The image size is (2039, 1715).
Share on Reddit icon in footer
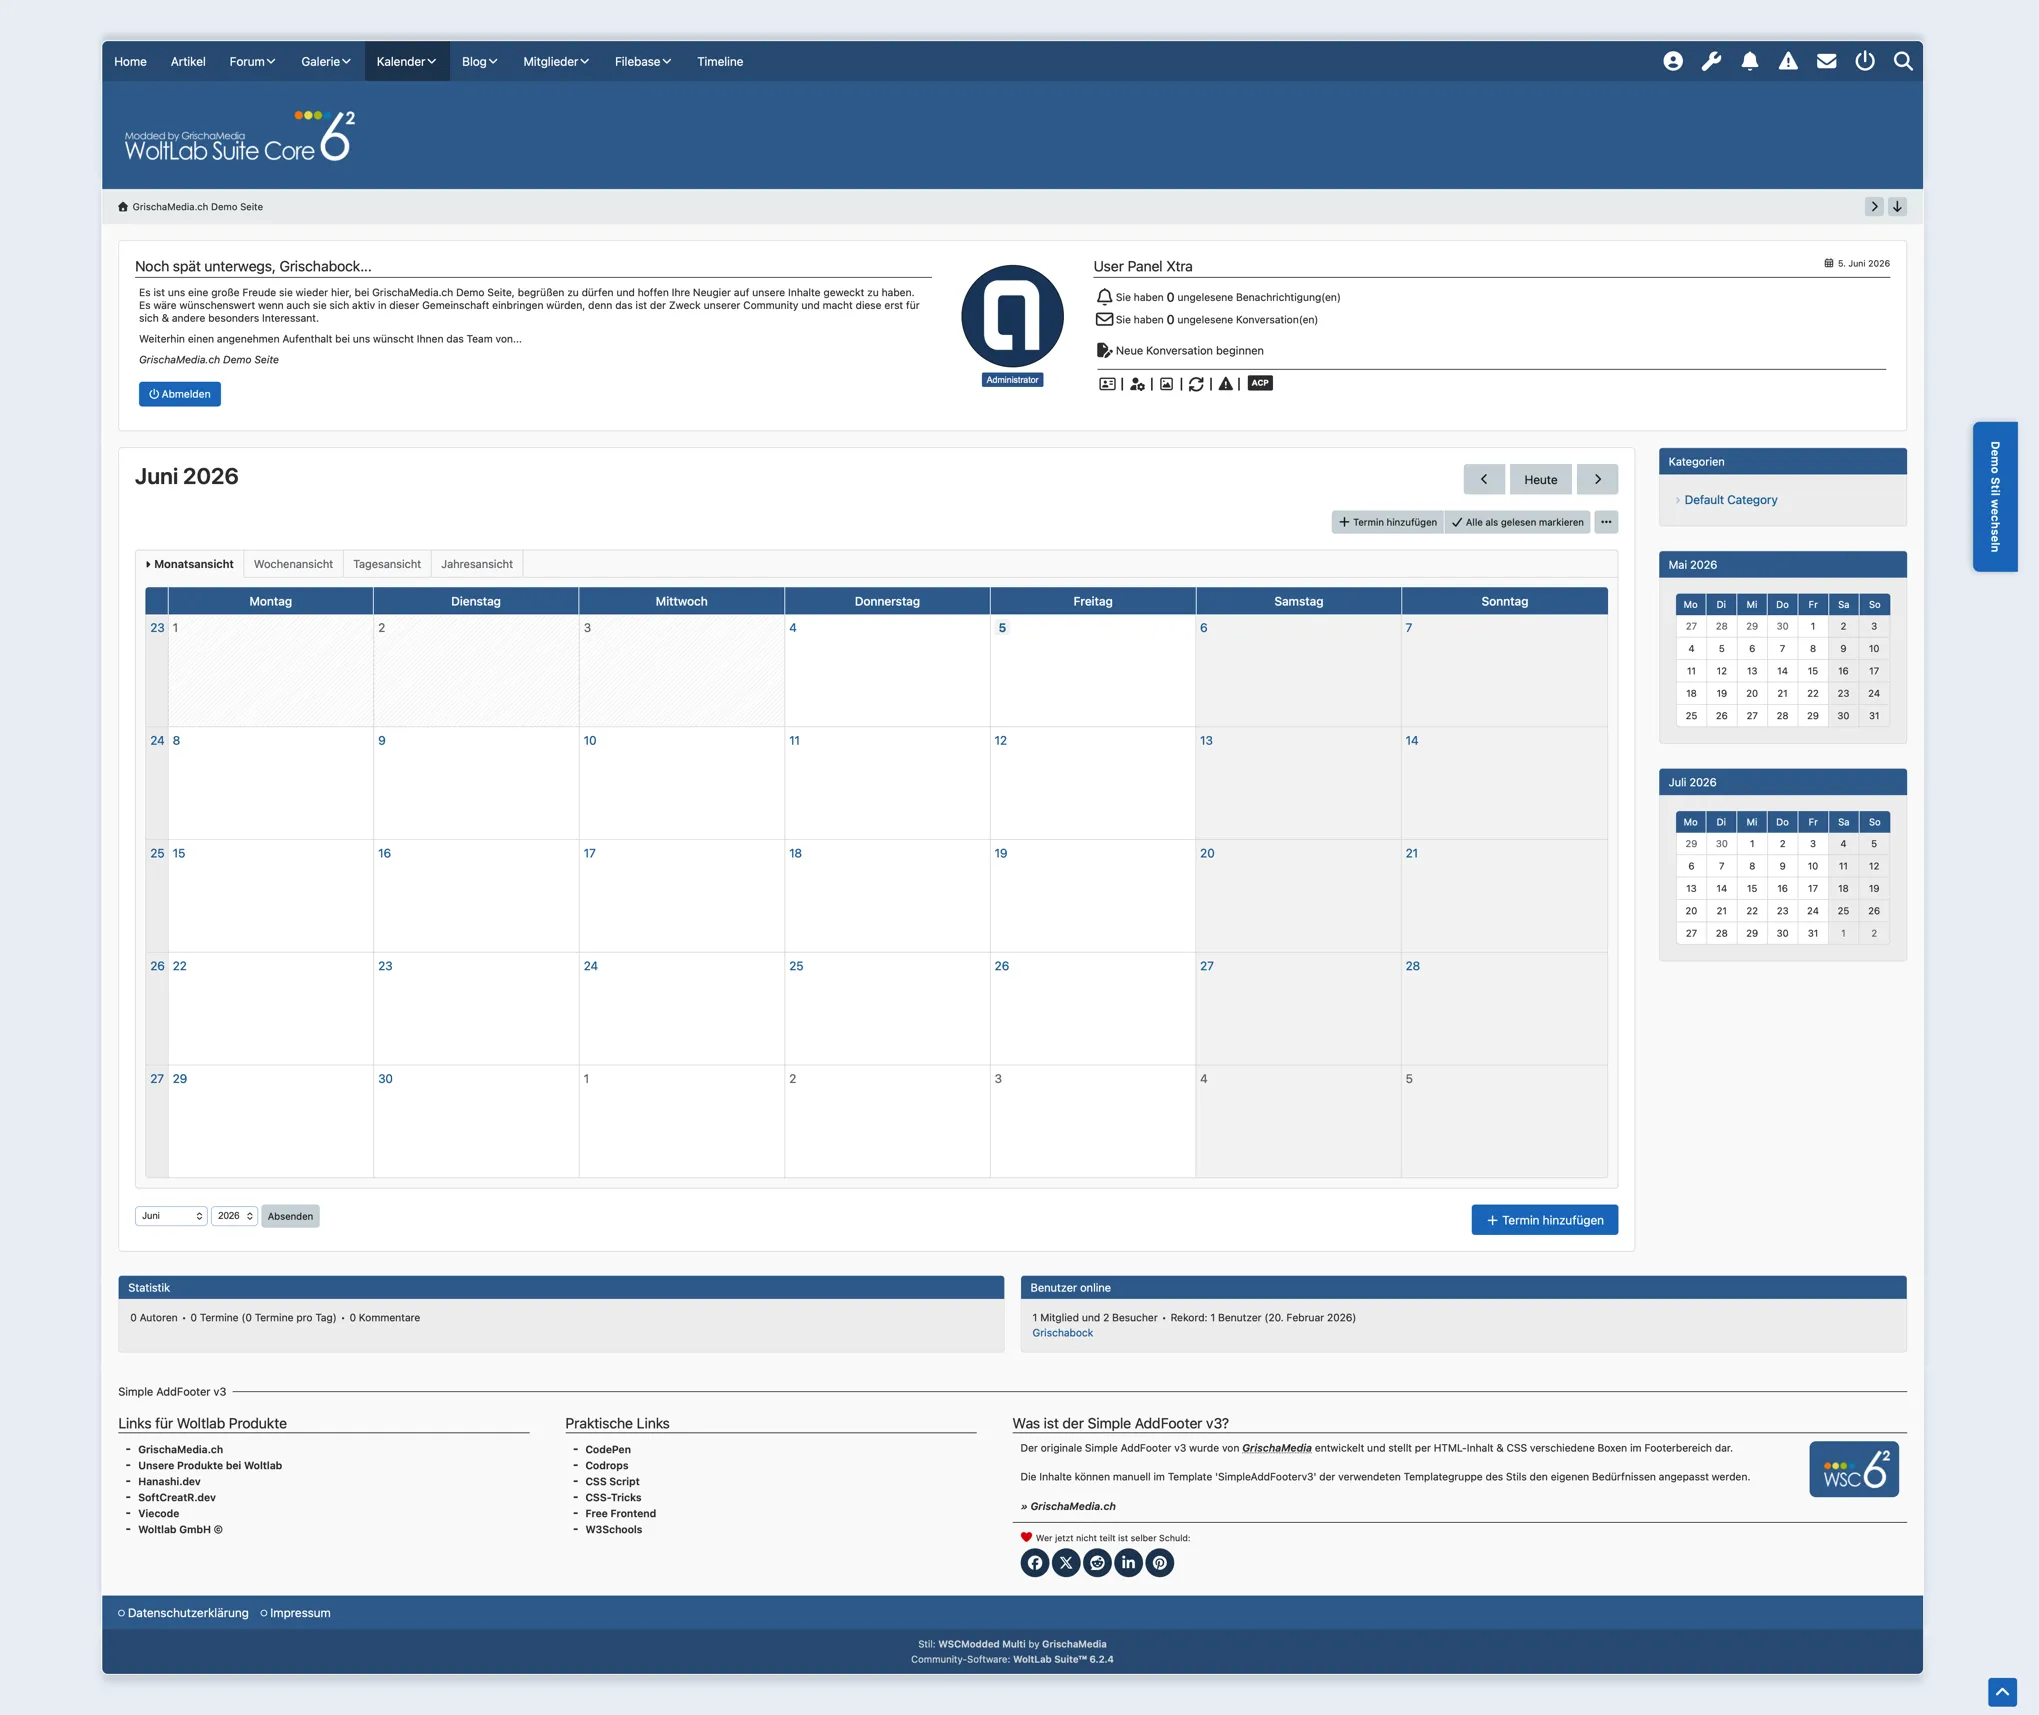pyautogui.click(x=1097, y=1563)
